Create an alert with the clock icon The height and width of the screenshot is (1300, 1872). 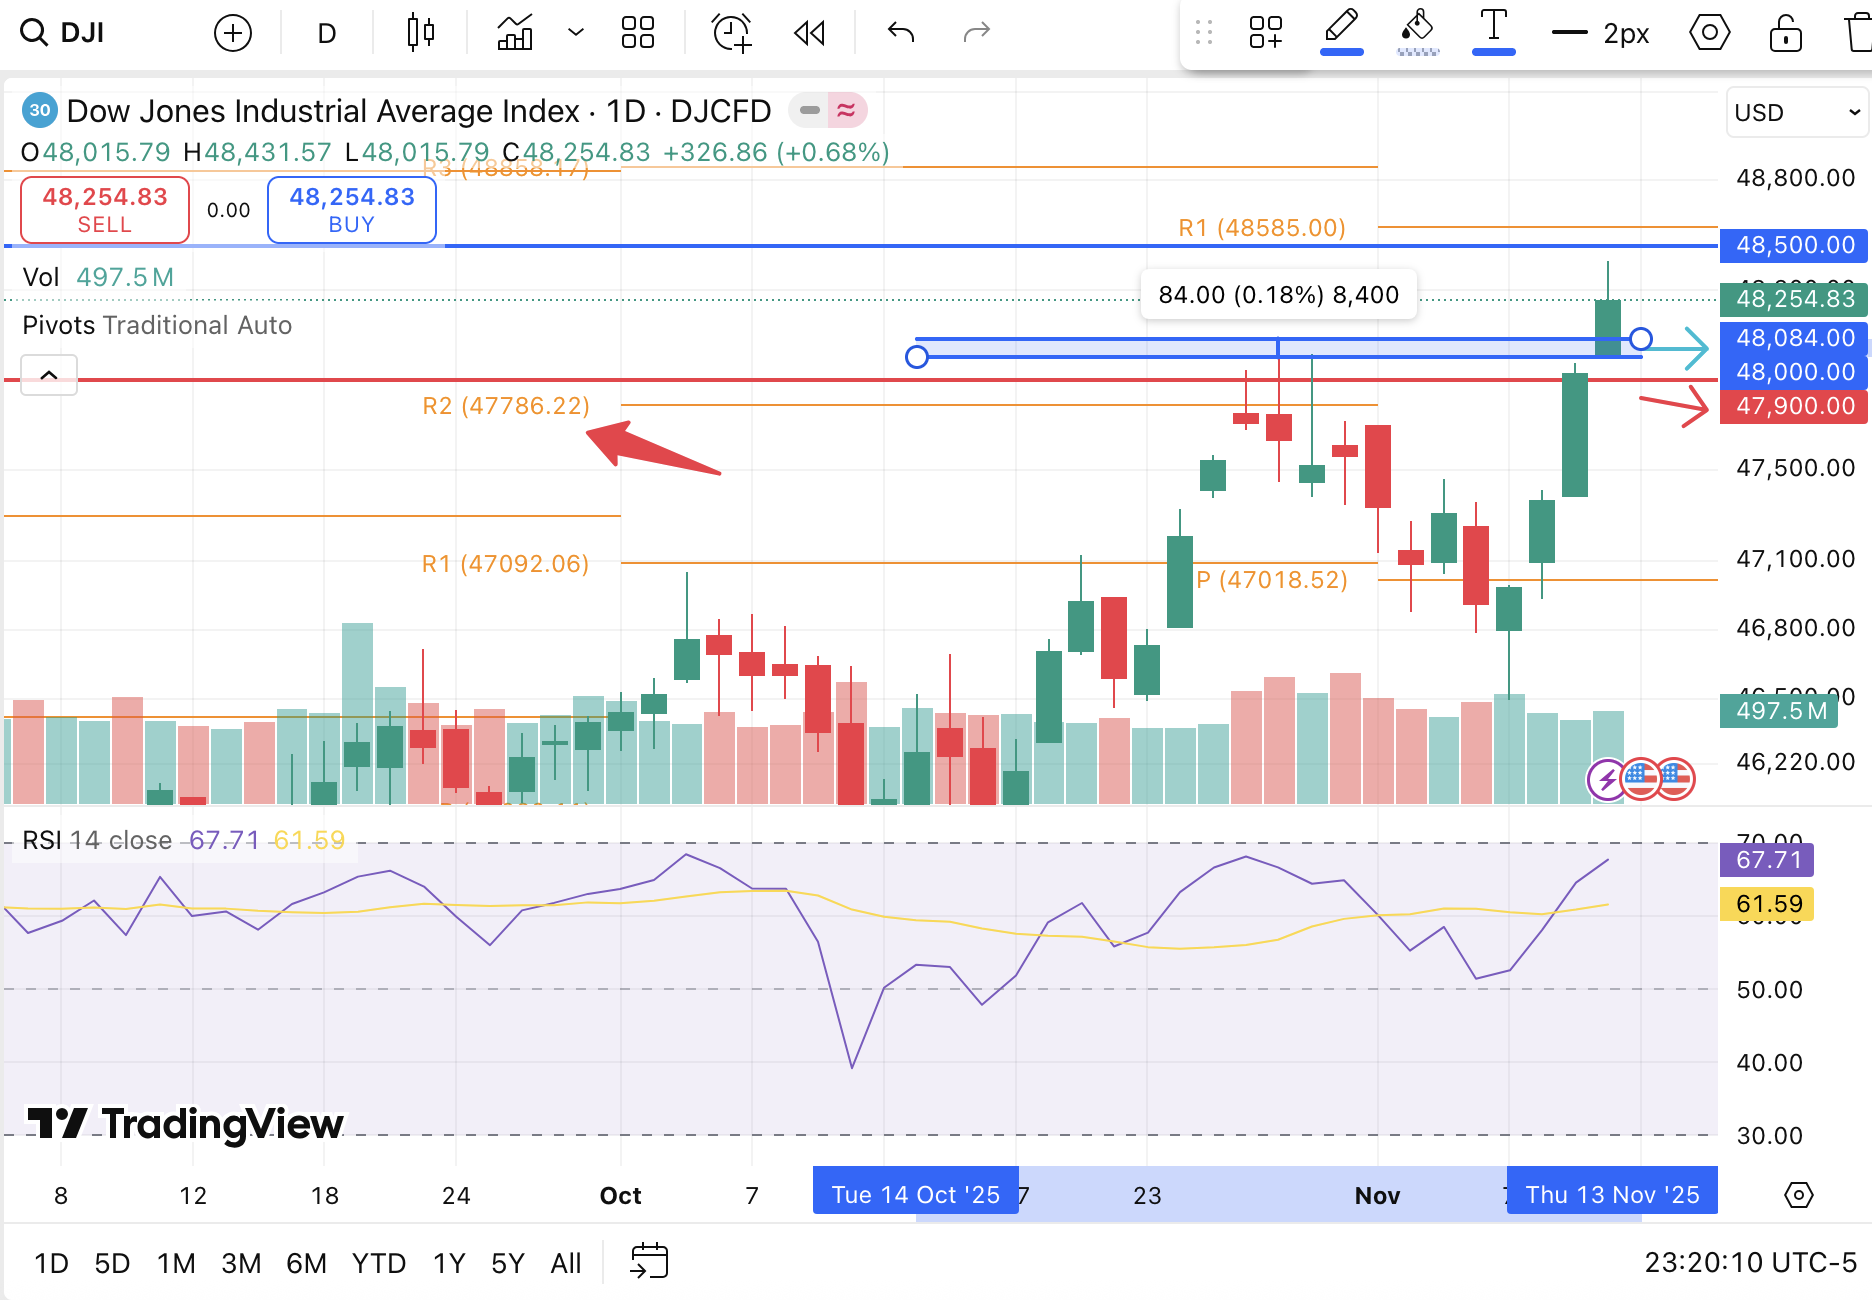coord(731,34)
